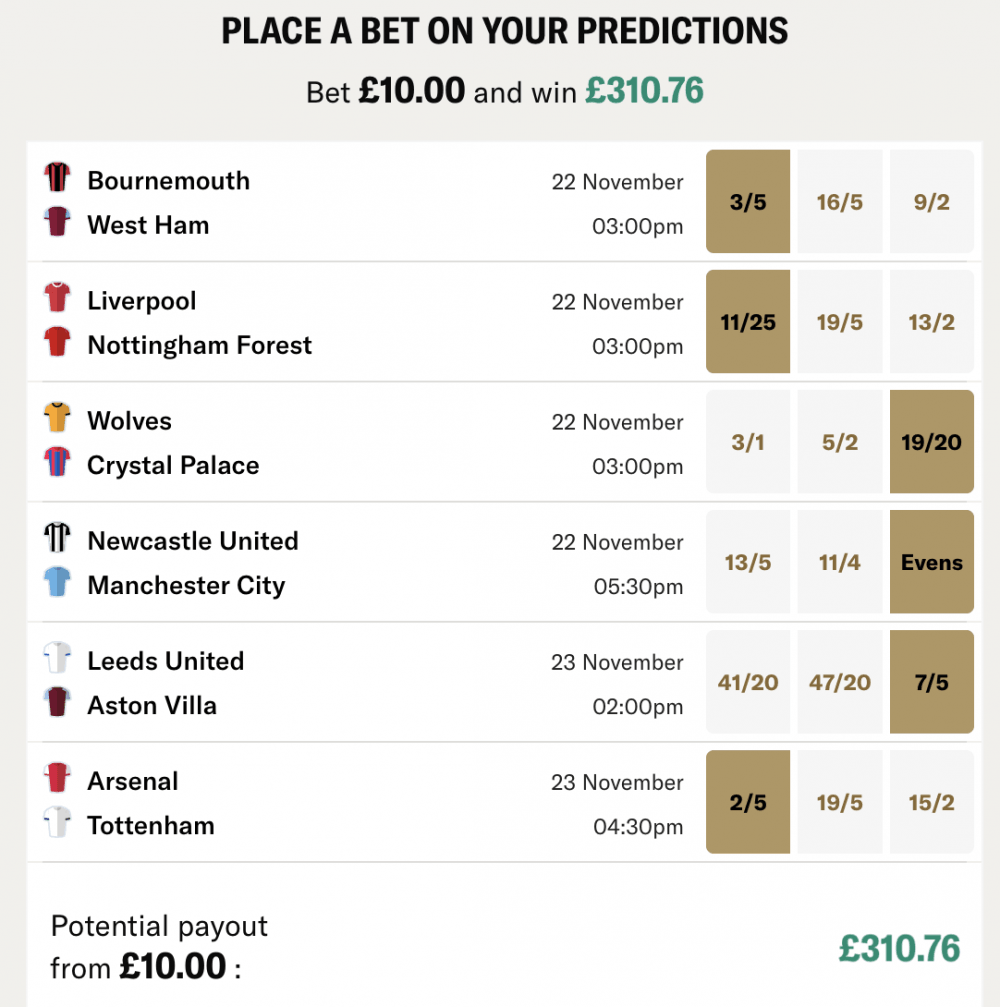Toggle the 19/5 Liverpool draw odds
Viewport: 1000px width, 1007px height.
(840, 321)
